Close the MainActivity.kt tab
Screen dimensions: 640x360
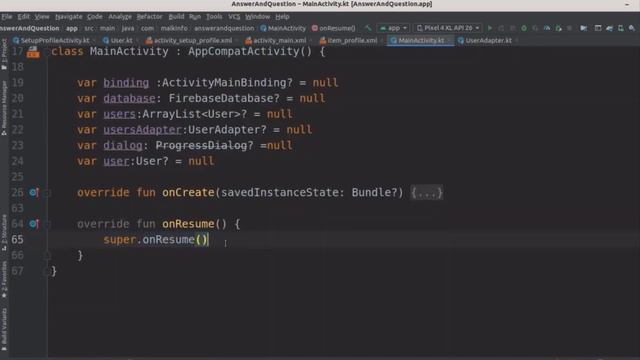point(449,40)
